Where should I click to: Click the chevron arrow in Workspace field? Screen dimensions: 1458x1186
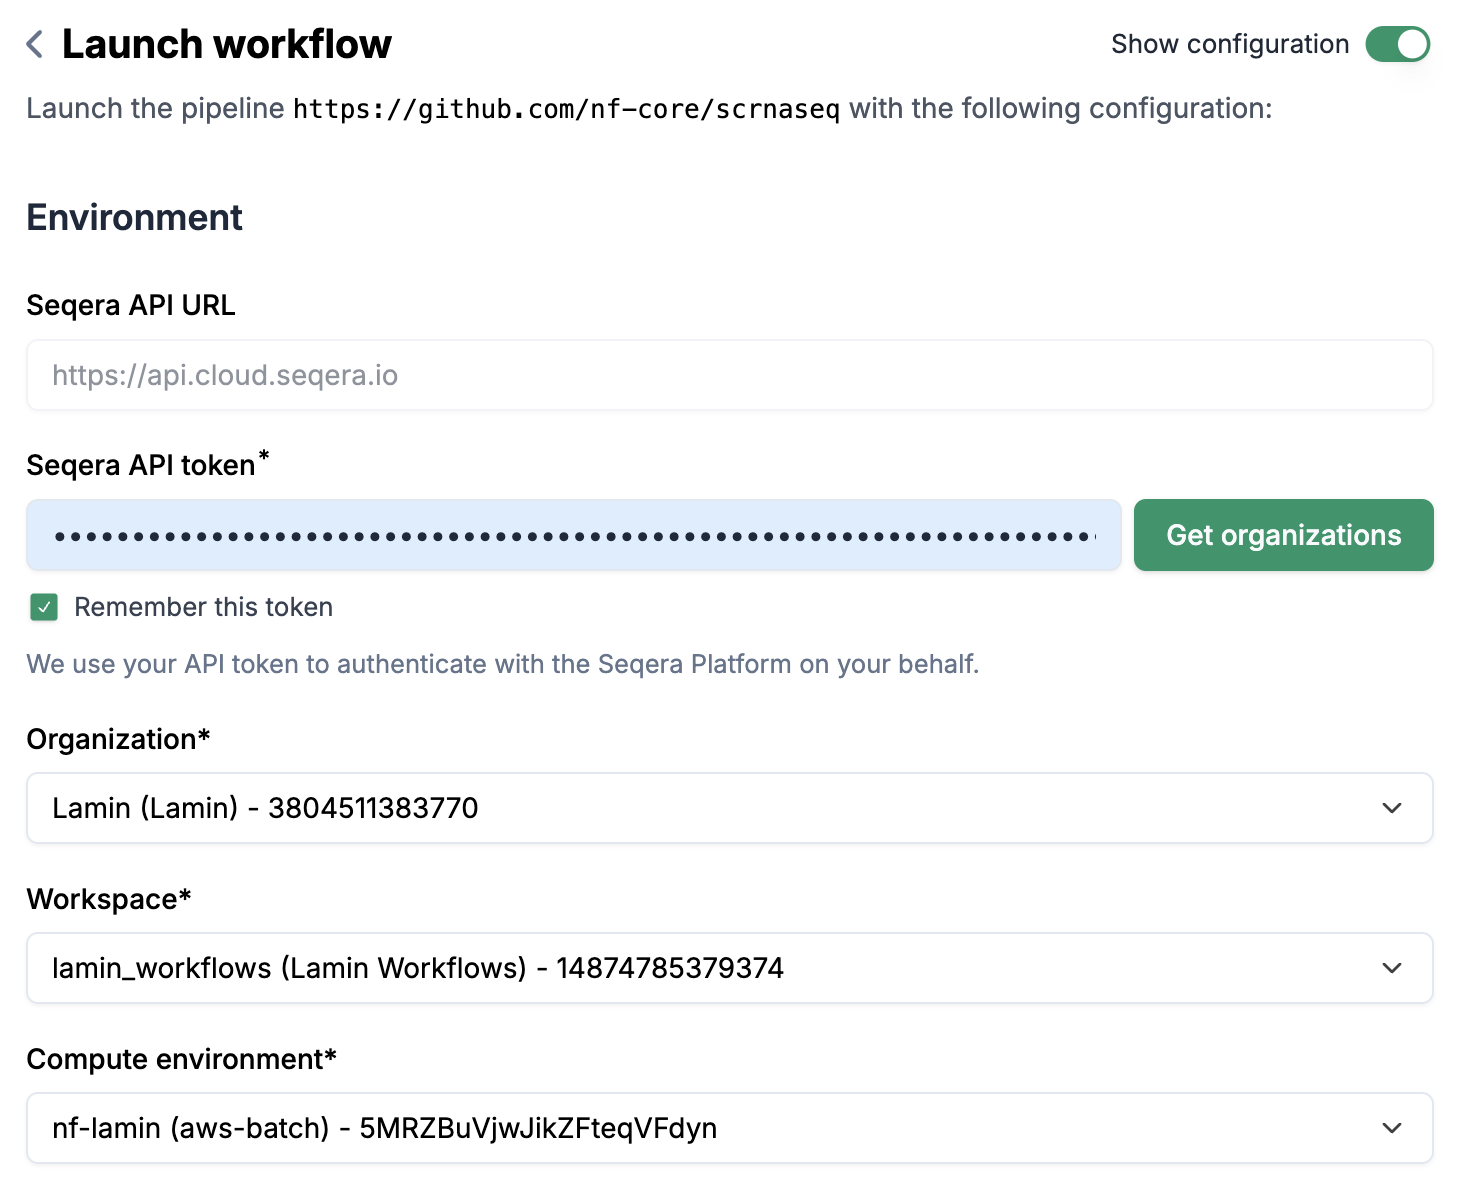click(x=1391, y=968)
